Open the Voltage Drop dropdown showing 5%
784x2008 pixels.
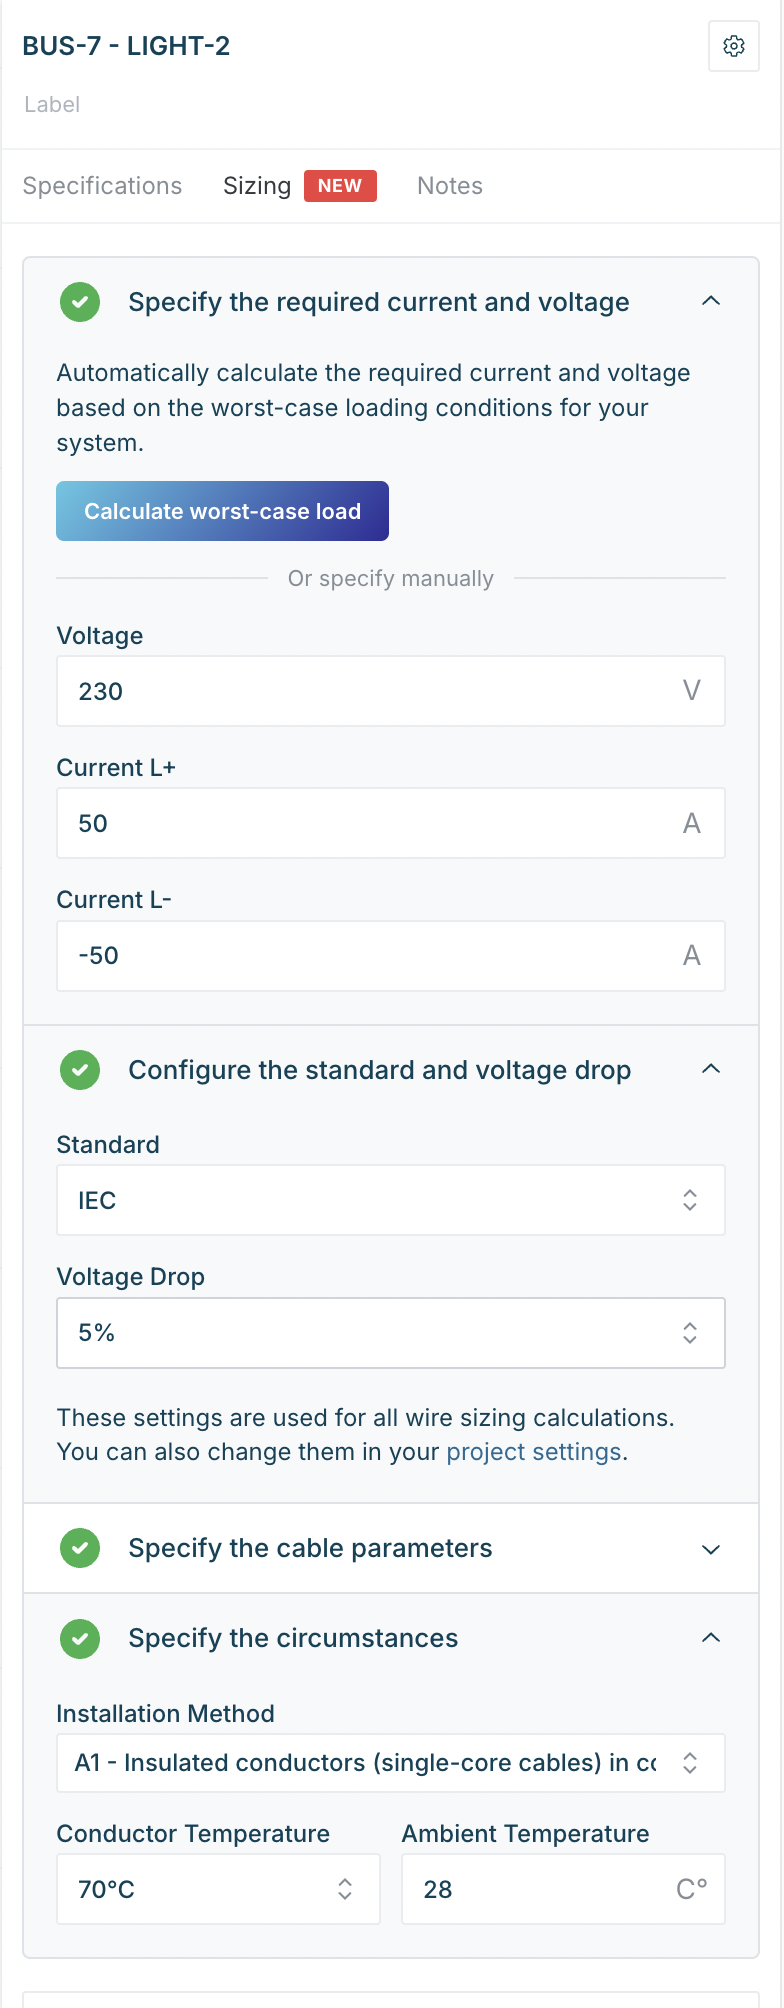pyautogui.click(x=390, y=1333)
